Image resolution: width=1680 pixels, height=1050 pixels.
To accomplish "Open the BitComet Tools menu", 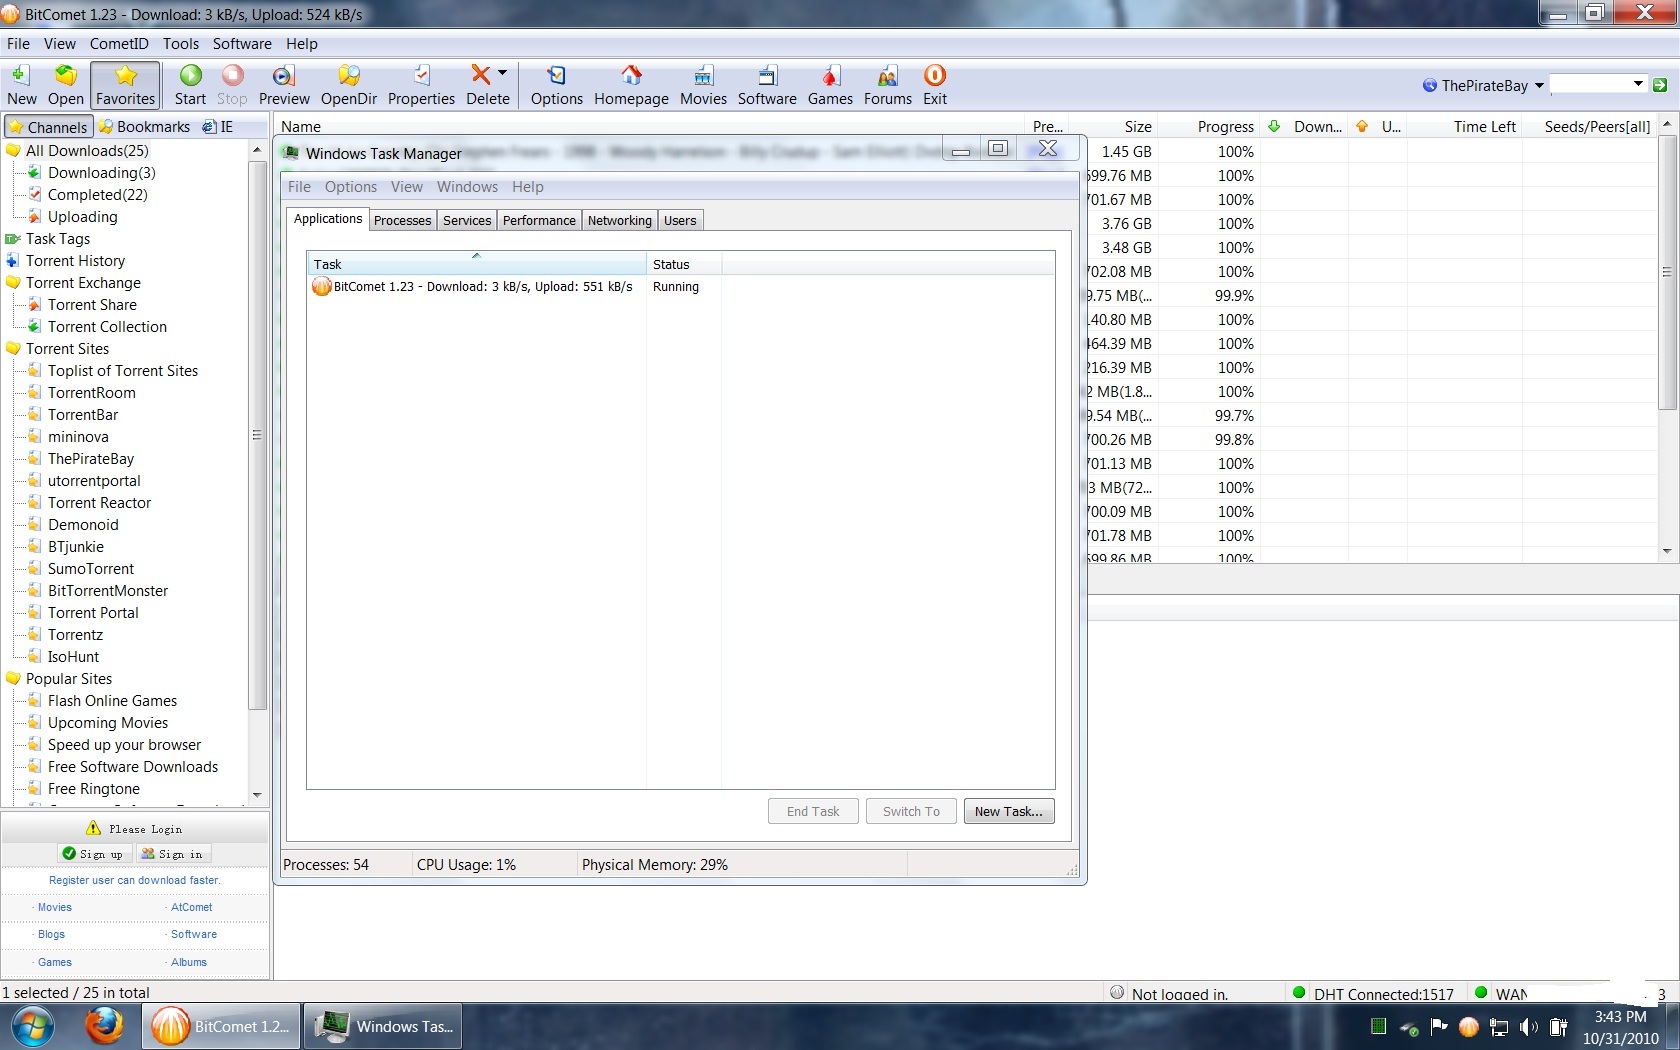I will [x=181, y=44].
